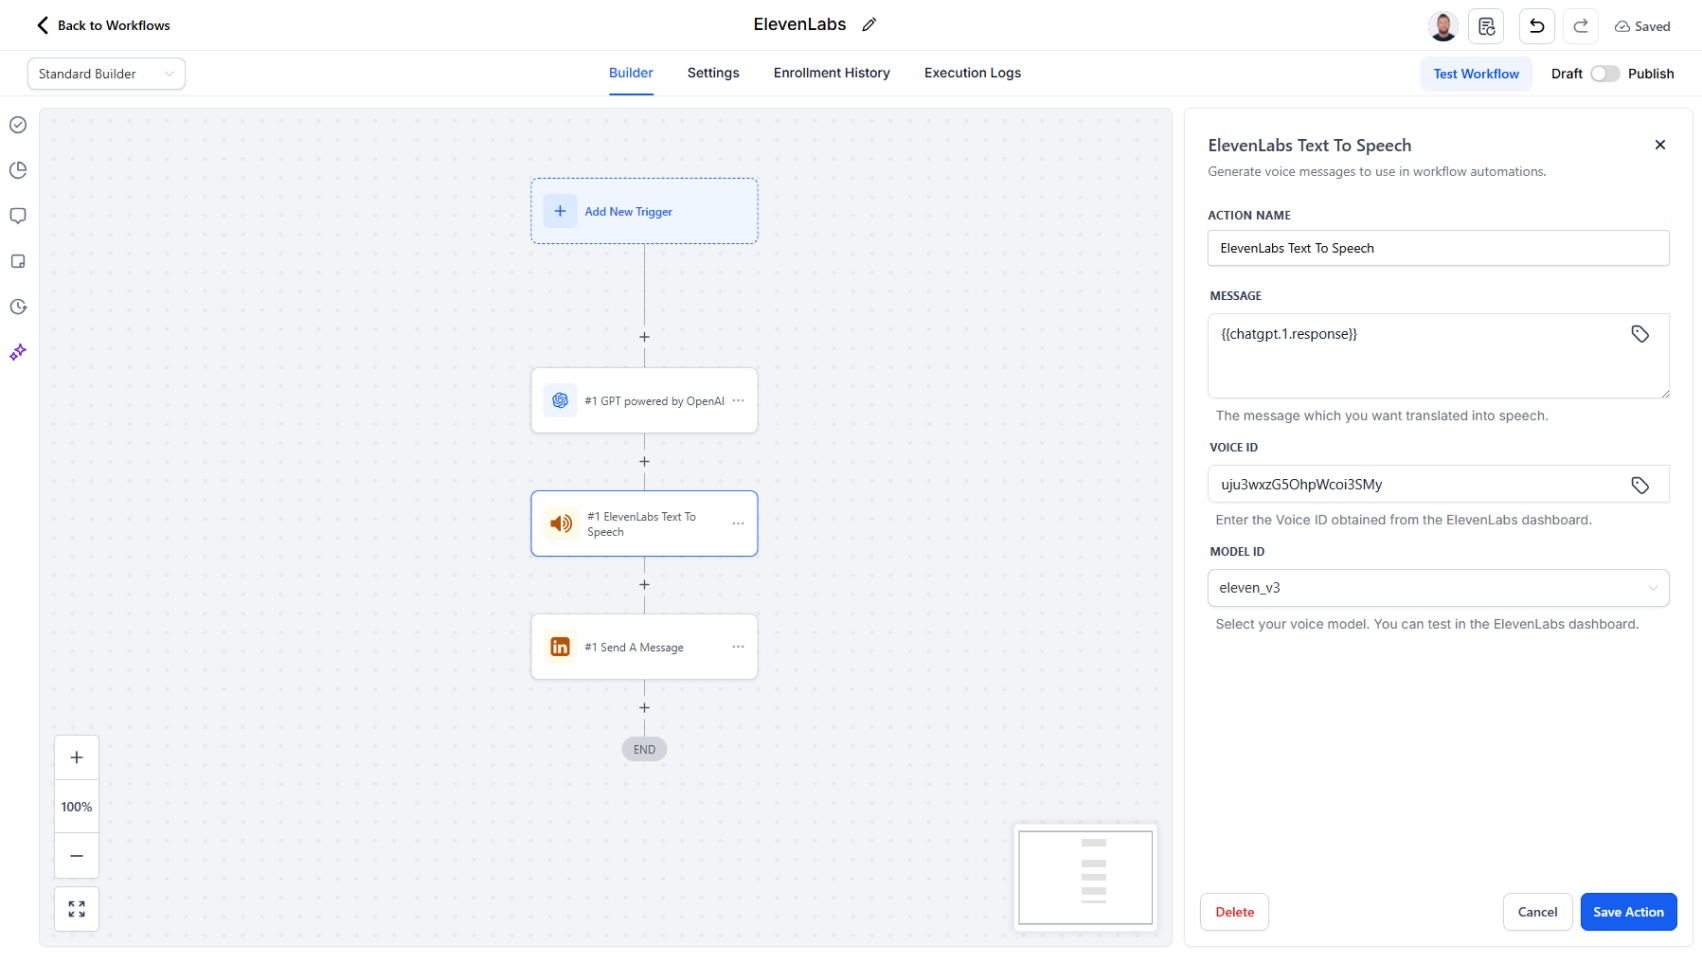This screenshot has width=1702, height=957.
Task: Switch to the Execution Logs tab
Action: point(972,72)
